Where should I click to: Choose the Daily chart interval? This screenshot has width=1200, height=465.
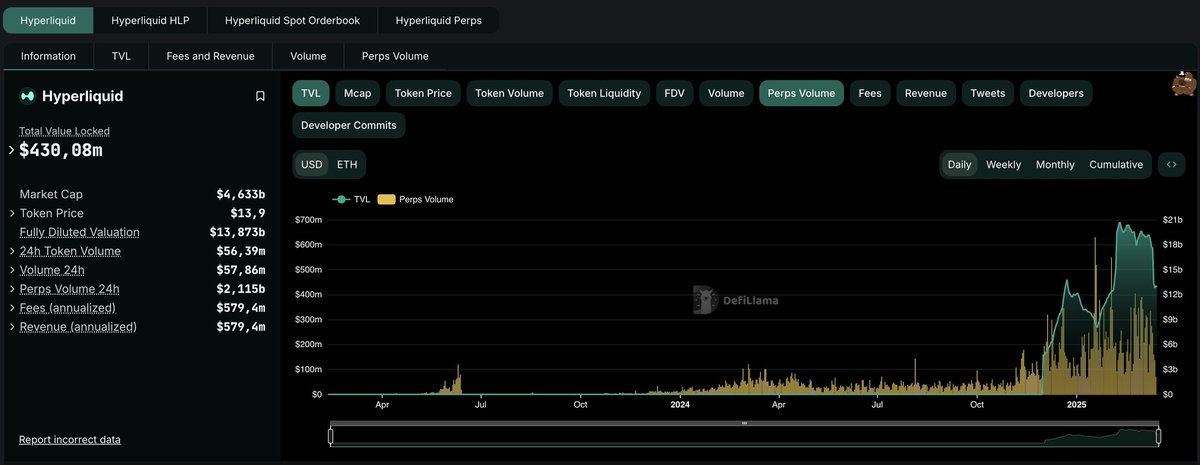[x=959, y=164]
